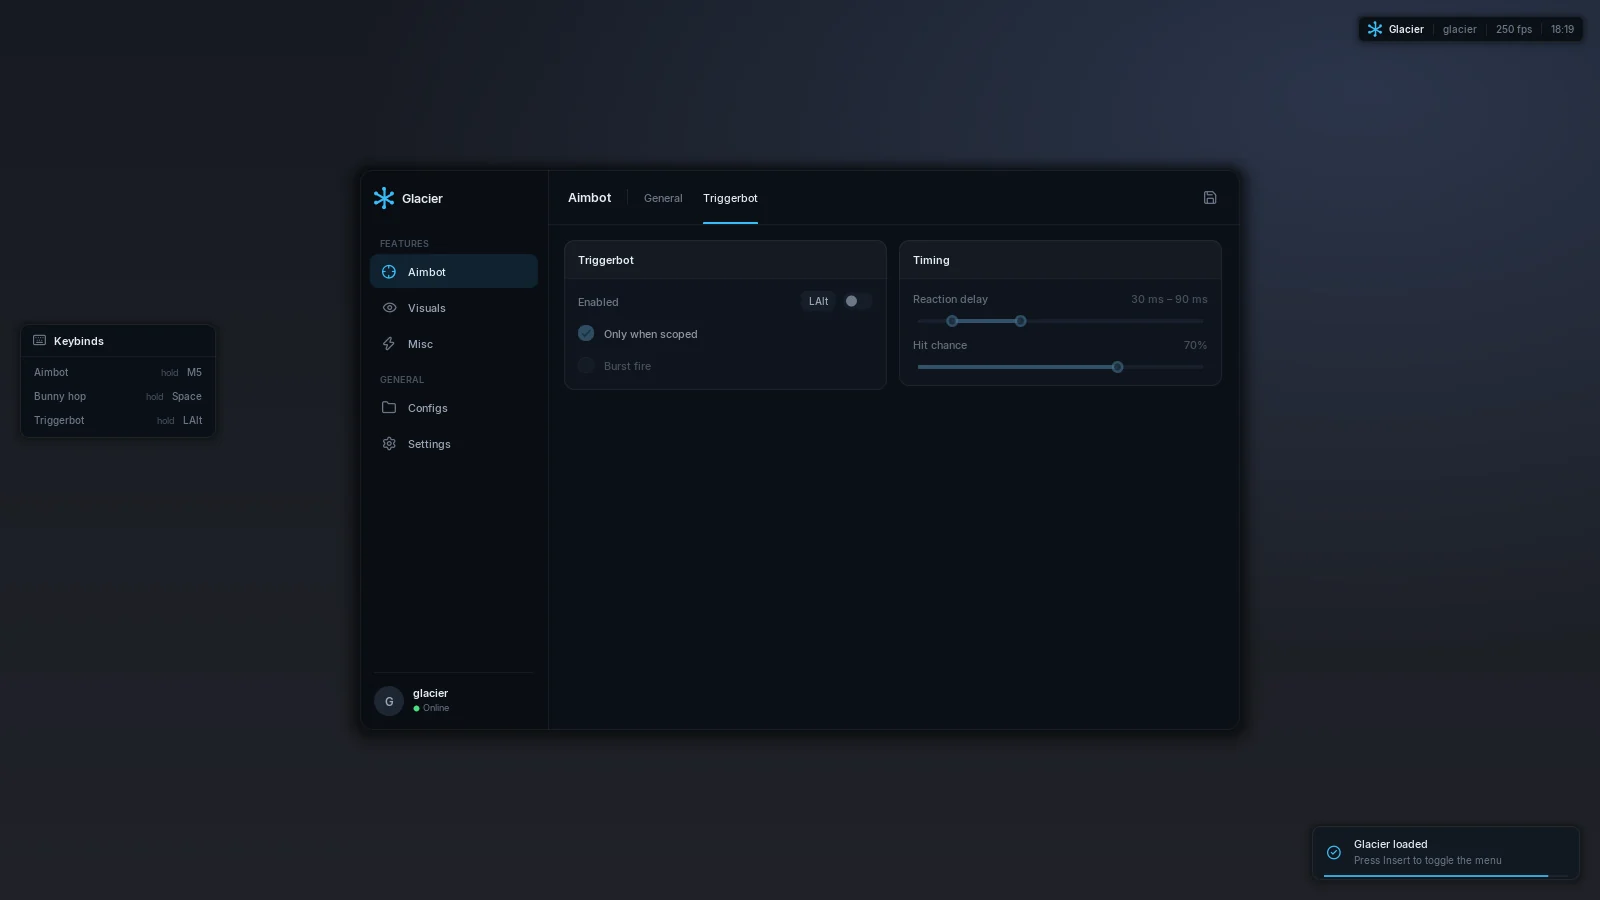Click the checkmark icon in Glacier loaded toast
The width and height of the screenshot is (1600, 900).
pyautogui.click(x=1334, y=853)
